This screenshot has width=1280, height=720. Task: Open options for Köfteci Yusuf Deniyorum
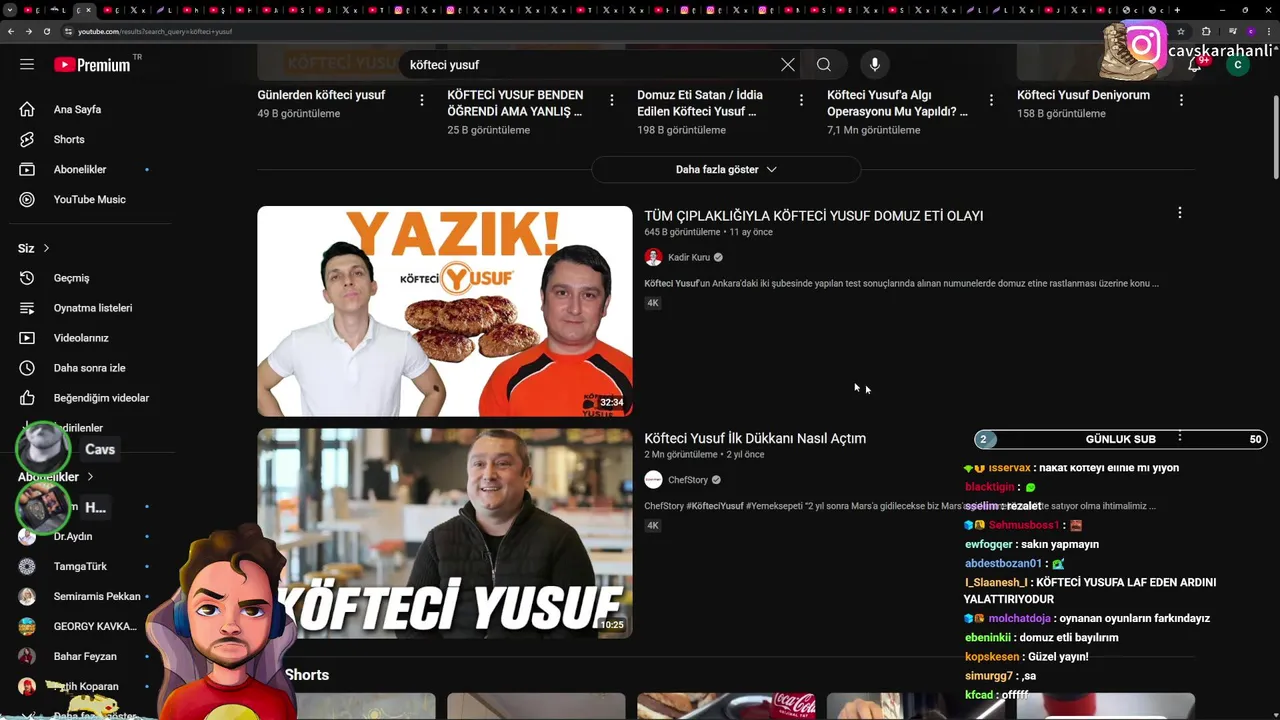[x=1181, y=100]
